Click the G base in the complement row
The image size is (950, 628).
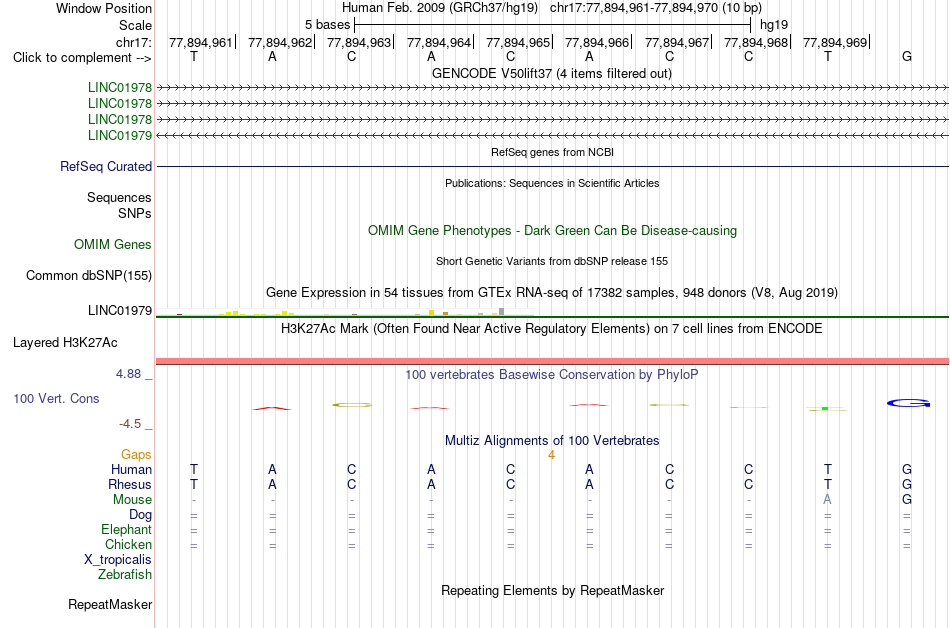click(906, 56)
